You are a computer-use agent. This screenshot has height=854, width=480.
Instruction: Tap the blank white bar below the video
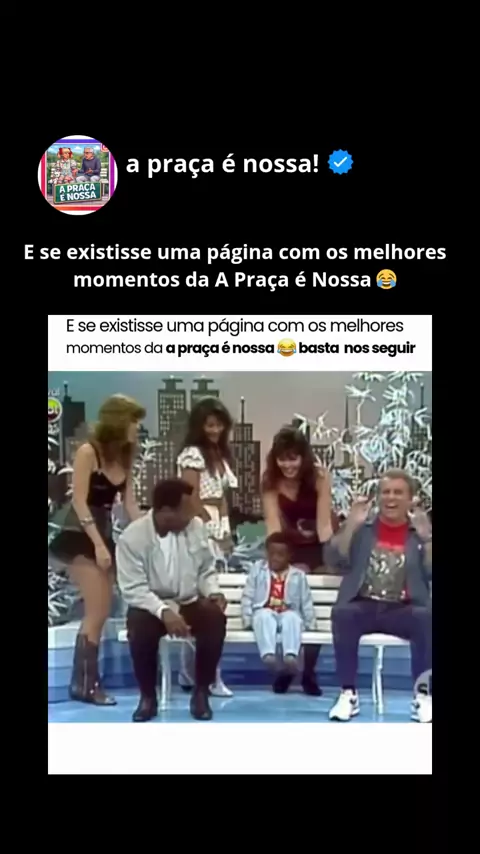[x=240, y=748]
